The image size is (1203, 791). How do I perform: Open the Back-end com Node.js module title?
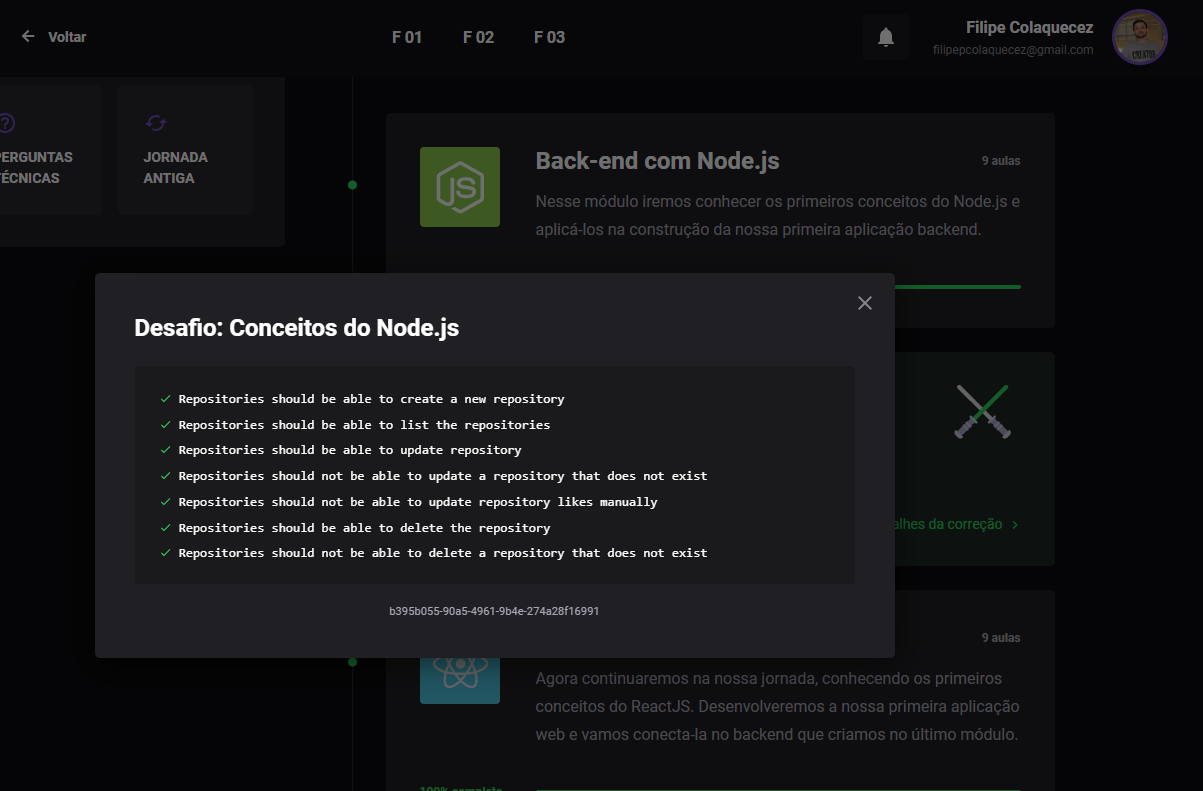point(657,161)
